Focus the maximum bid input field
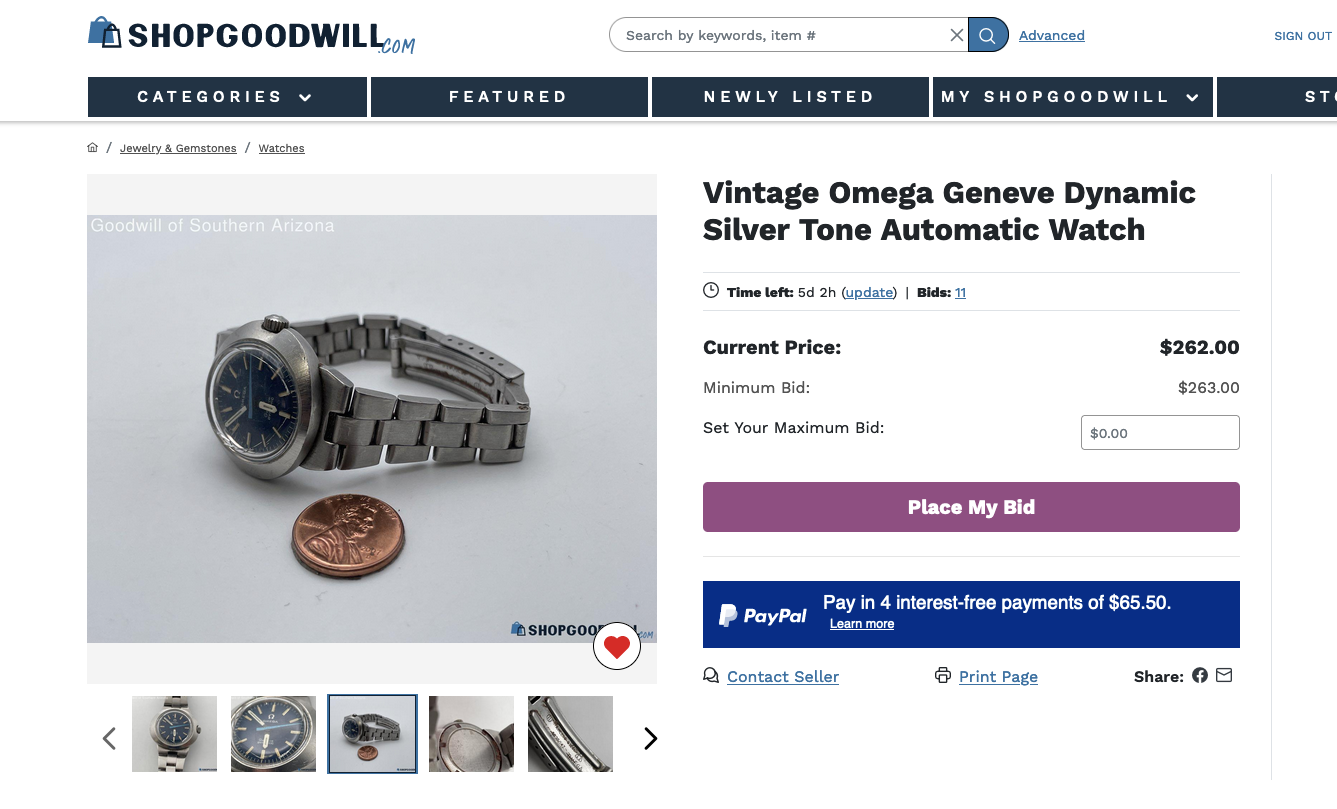The width and height of the screenshot is (1337, 809). (x=1160, y=433)
